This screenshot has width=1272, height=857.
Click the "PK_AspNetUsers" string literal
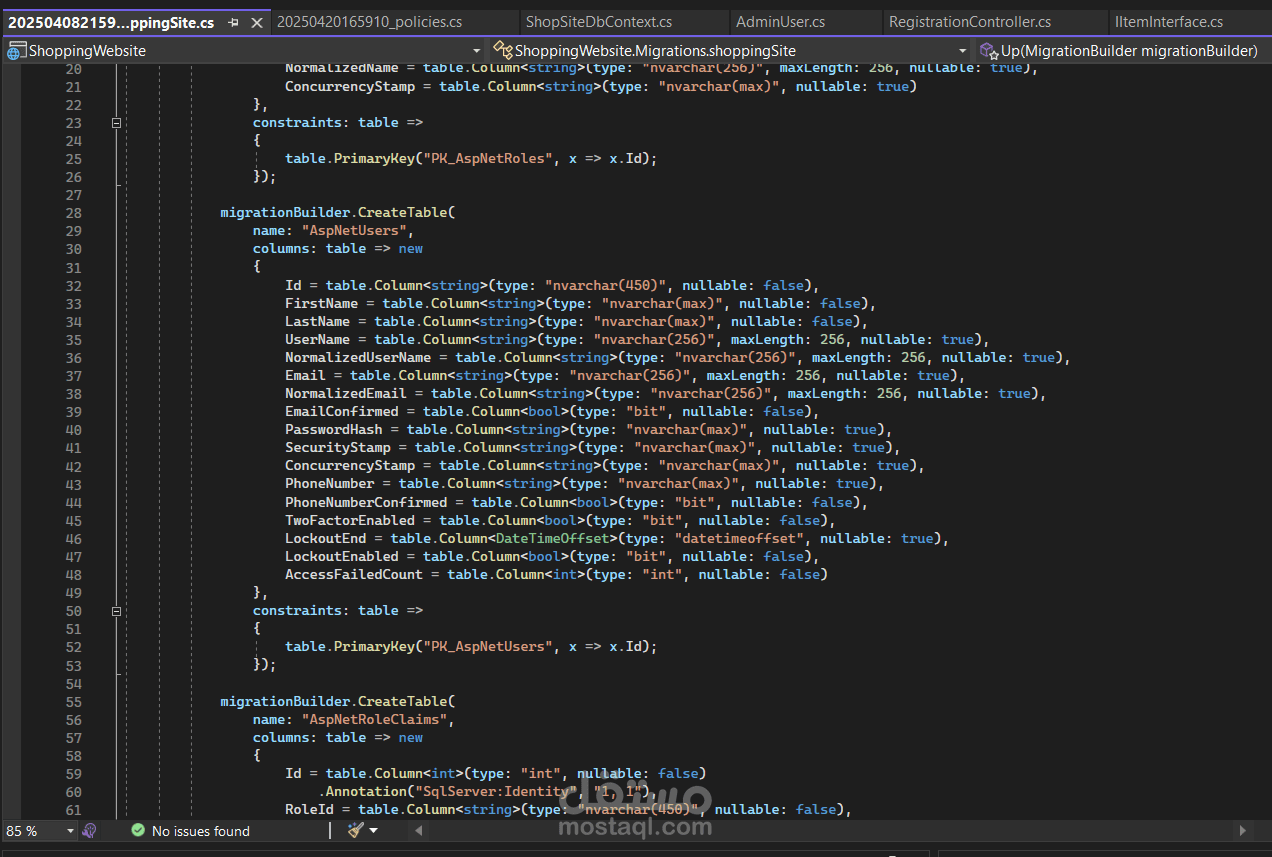(489, 646)
